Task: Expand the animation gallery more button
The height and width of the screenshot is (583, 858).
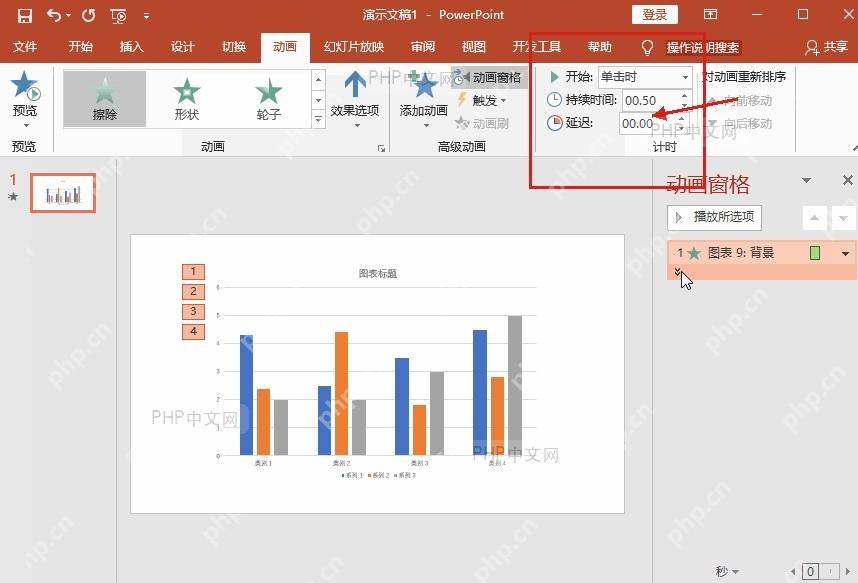Action: tap(318, 119)
